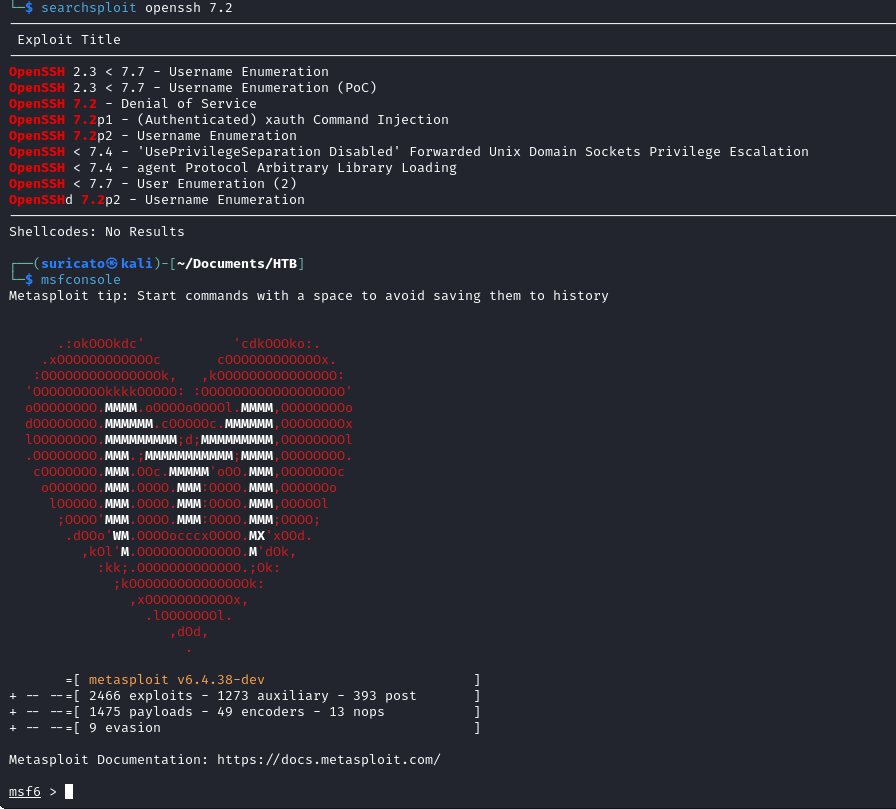Select the 'agent Protocol Arbitrary Library Loading' line
The image size is (896, 809).
[x=233, y=168]
